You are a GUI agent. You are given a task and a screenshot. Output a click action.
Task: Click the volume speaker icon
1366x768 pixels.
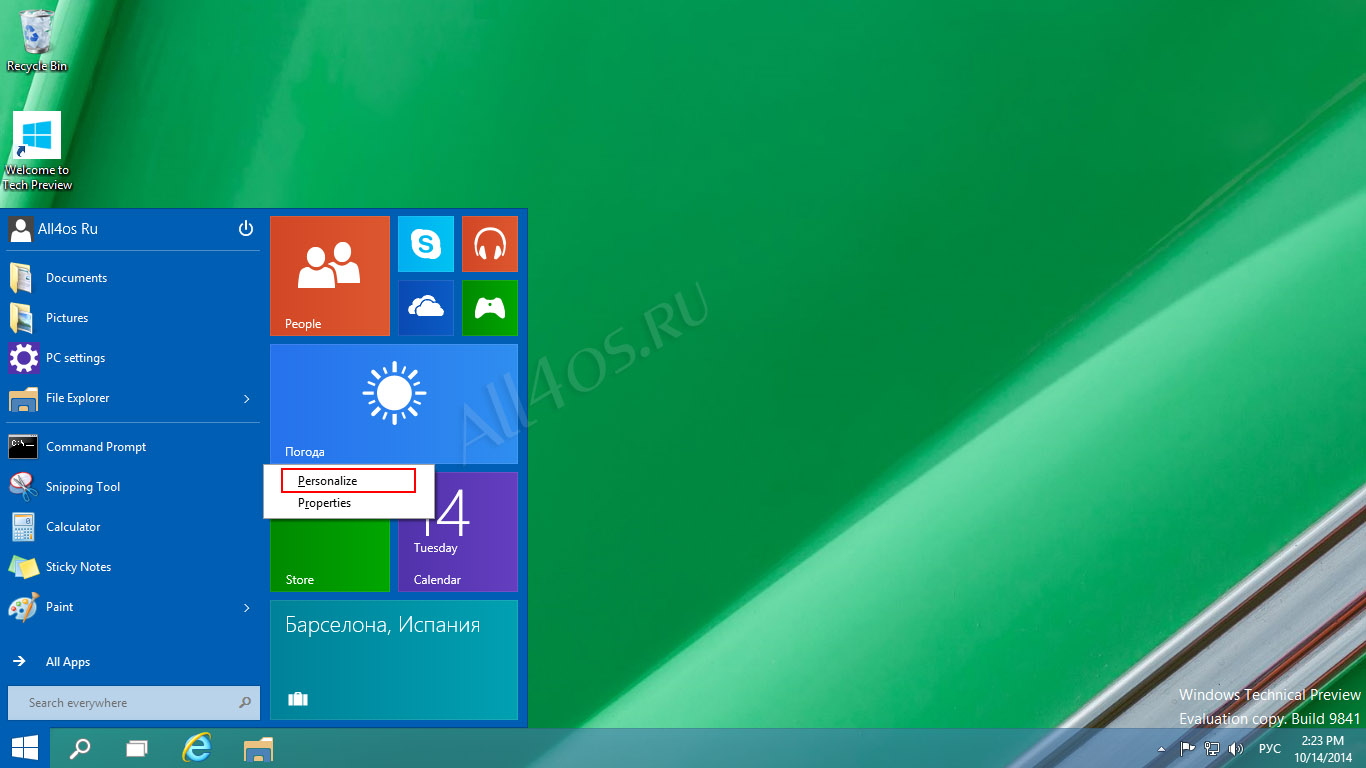pos(1236,748)
